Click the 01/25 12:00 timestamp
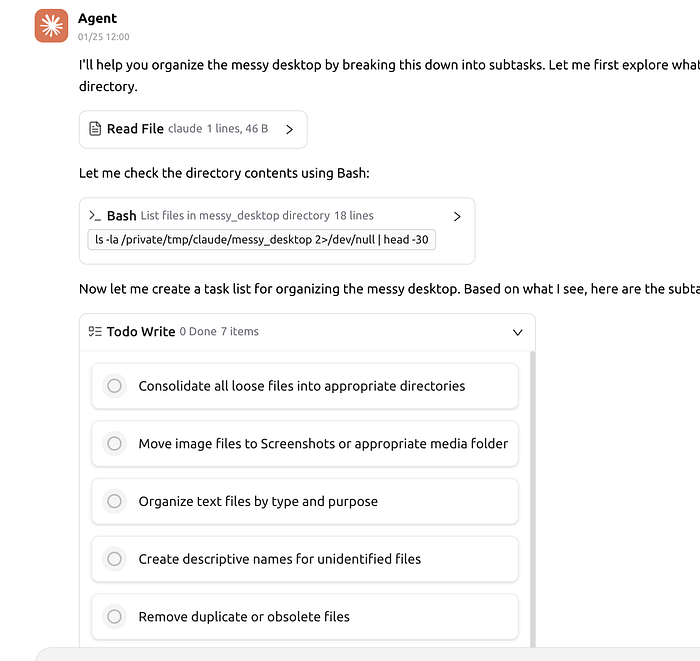700x661 pixels. point(104,37)
